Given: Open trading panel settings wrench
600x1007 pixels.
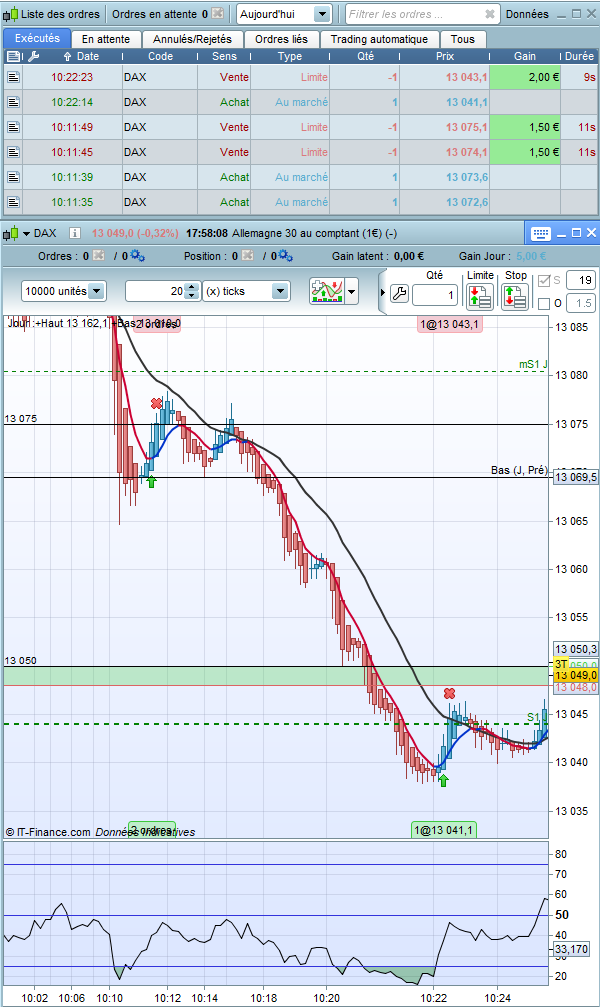Looking at the screenshot, I should pos(399,294).
